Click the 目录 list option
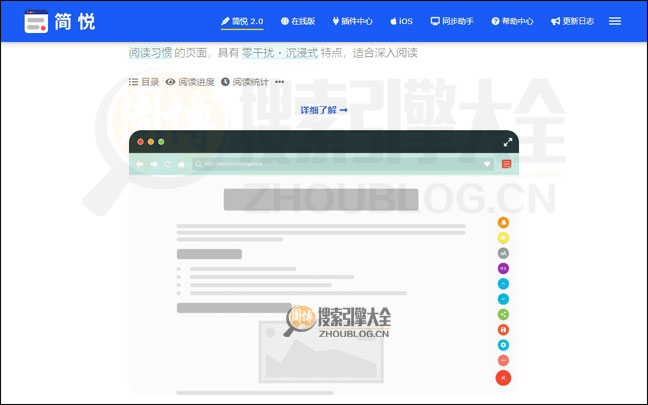648x405 pixels. pos(144,82)
